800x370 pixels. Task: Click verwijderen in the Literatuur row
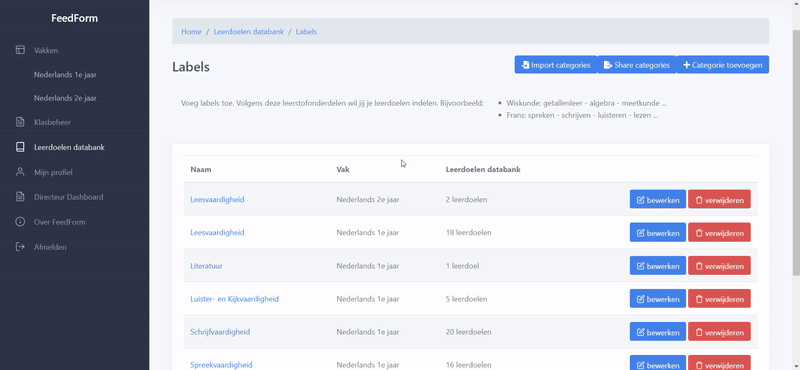(719, 266)
